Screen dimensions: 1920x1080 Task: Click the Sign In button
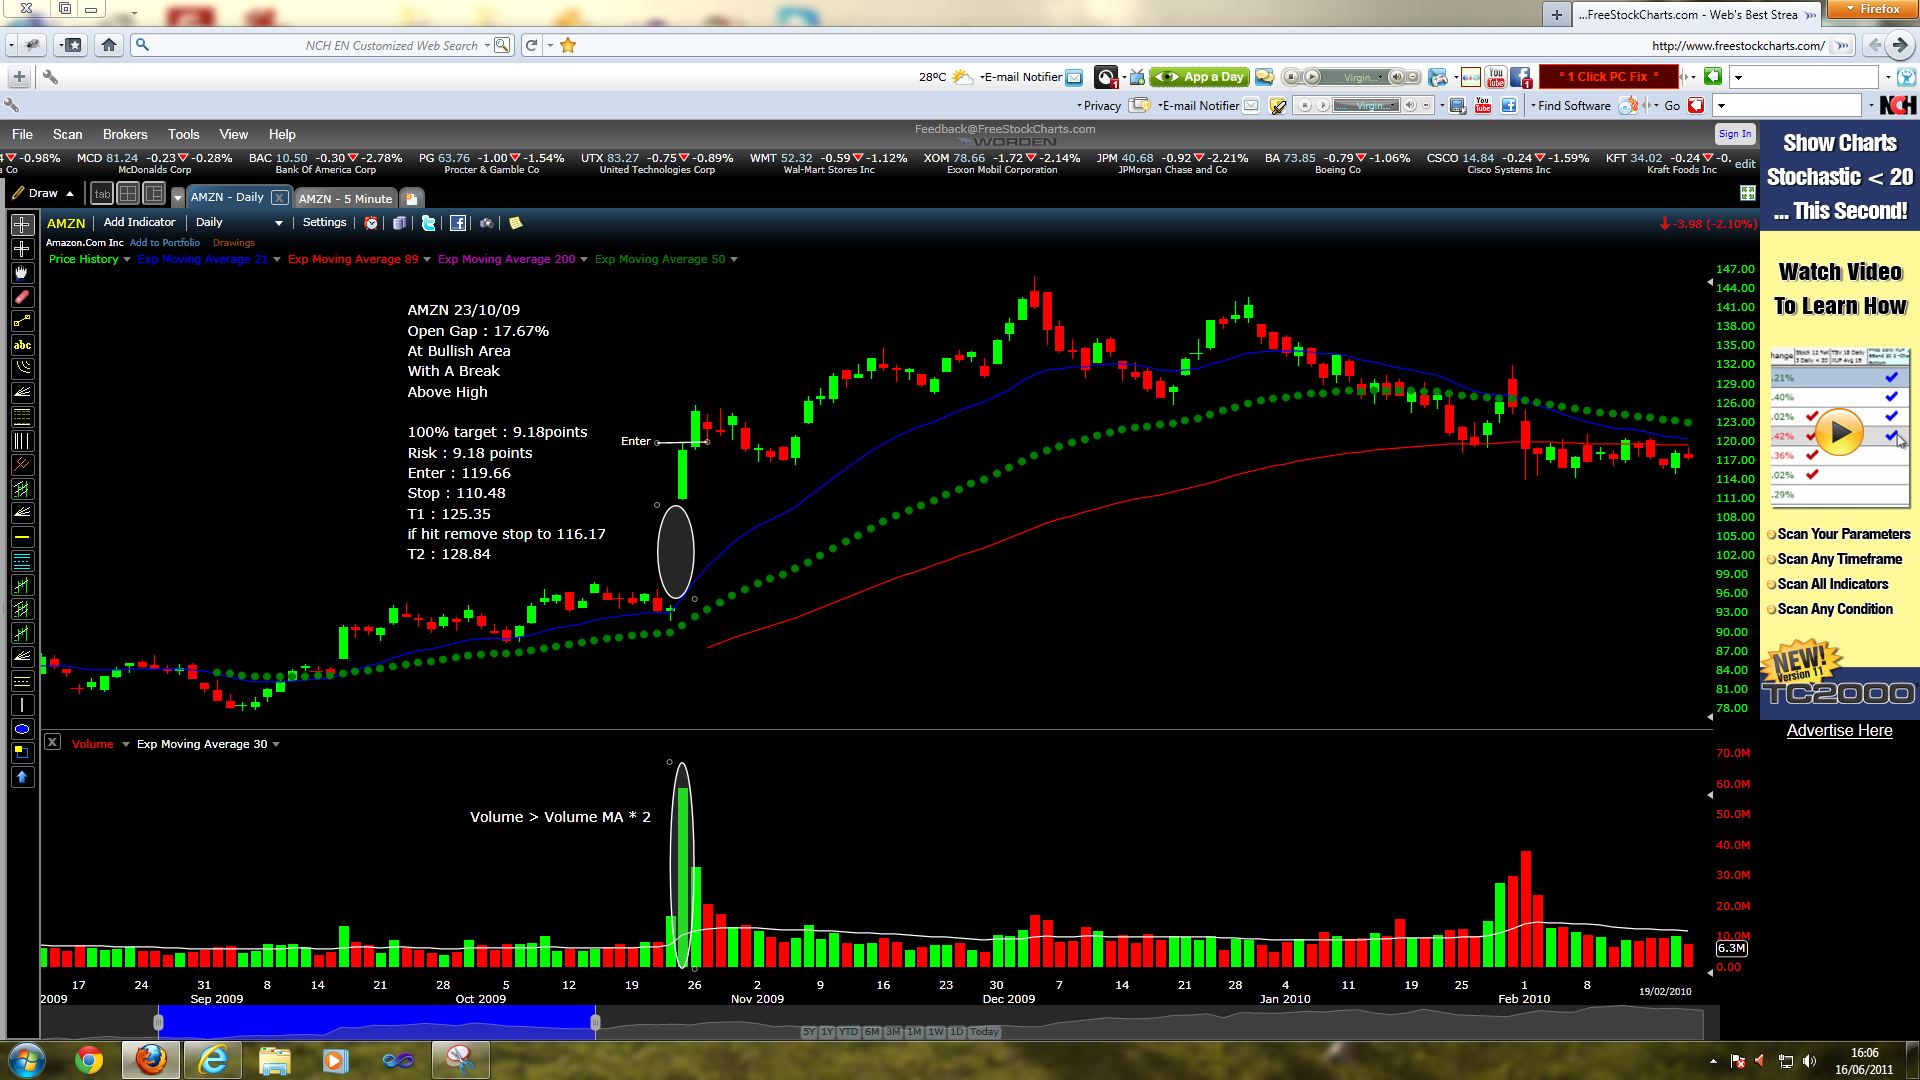pyautogui.click(x=1735, y=134)
